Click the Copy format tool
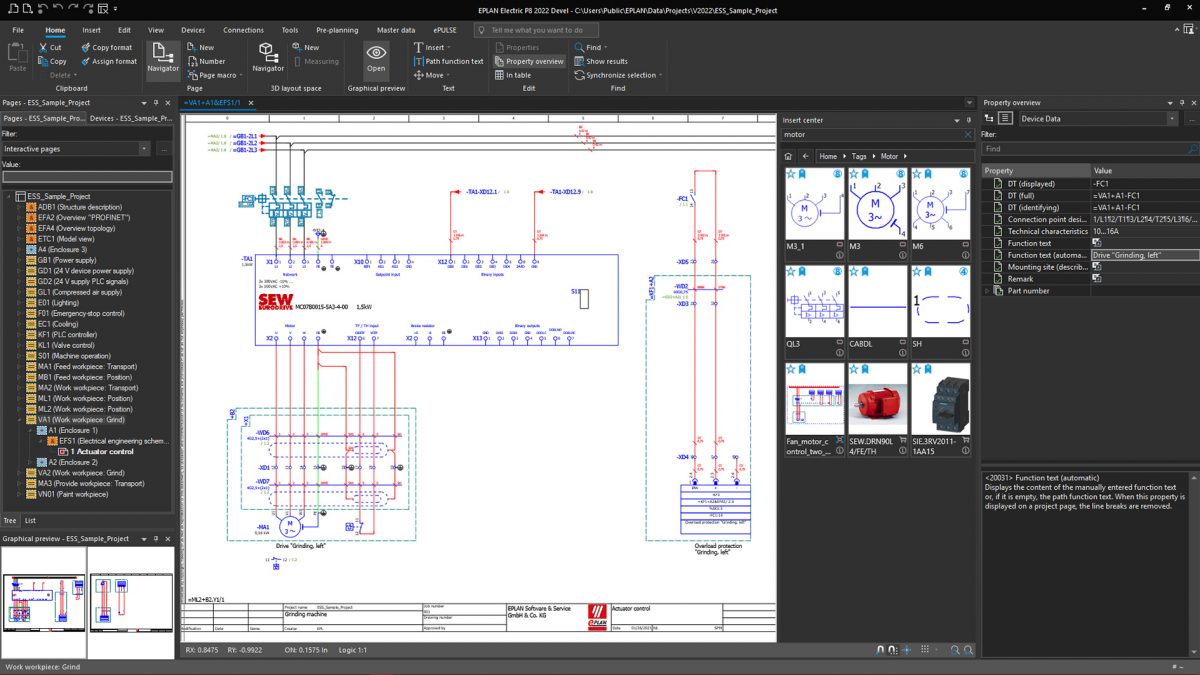Screen dimensions: 1200x675 105,47
